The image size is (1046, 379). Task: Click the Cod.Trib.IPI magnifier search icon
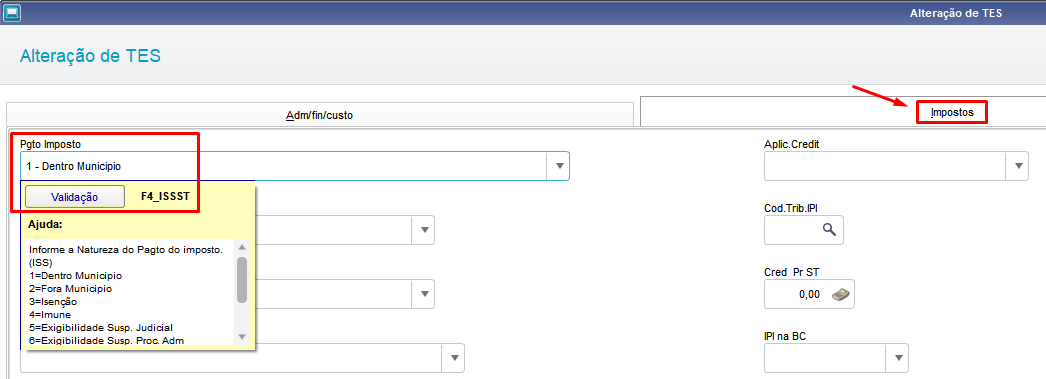click(x=829, y=230)
